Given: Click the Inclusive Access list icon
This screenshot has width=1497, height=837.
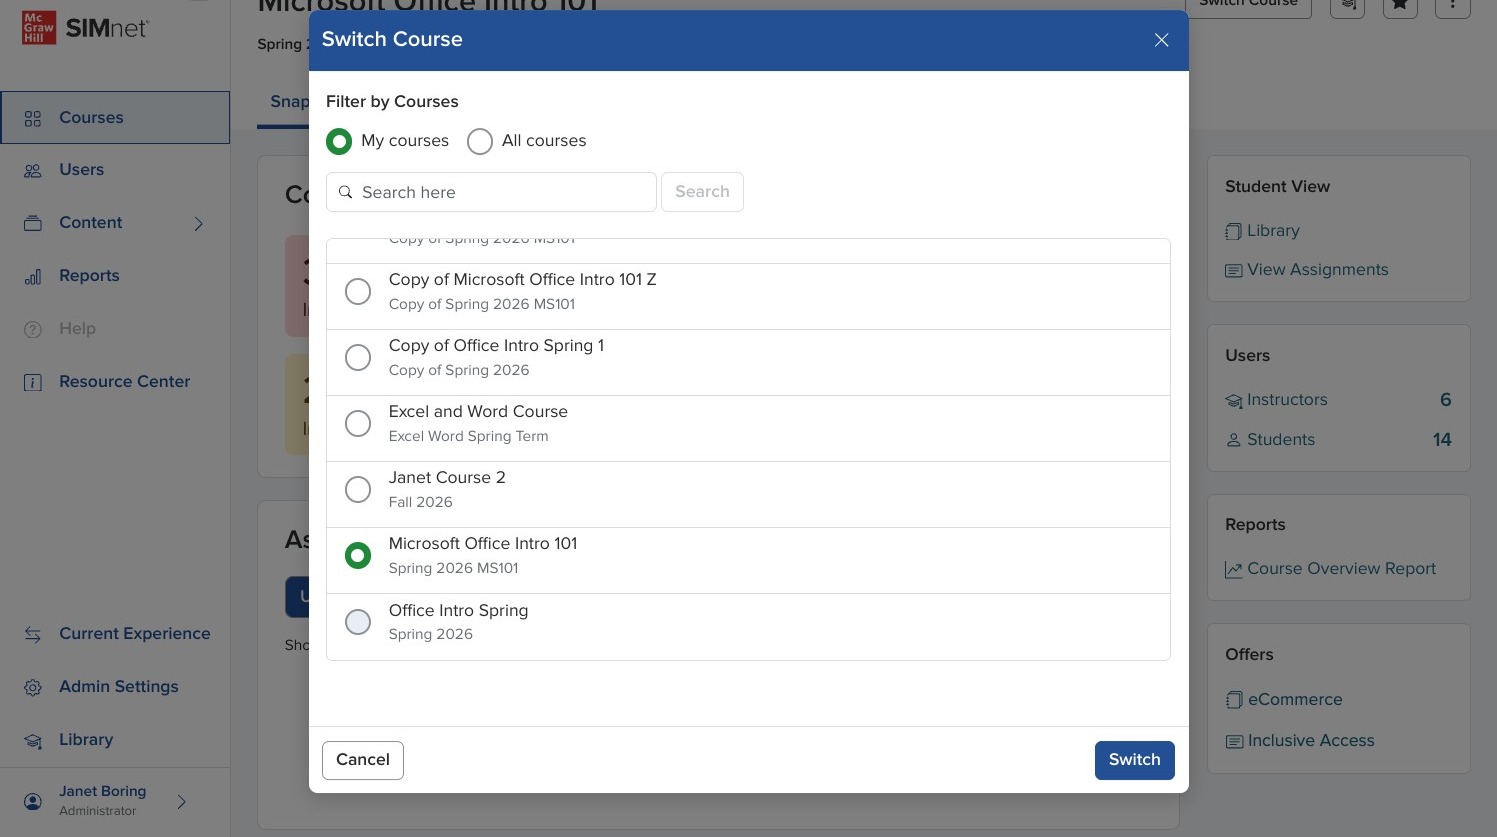Looking at the screenshot, I should click(1234, 742).
